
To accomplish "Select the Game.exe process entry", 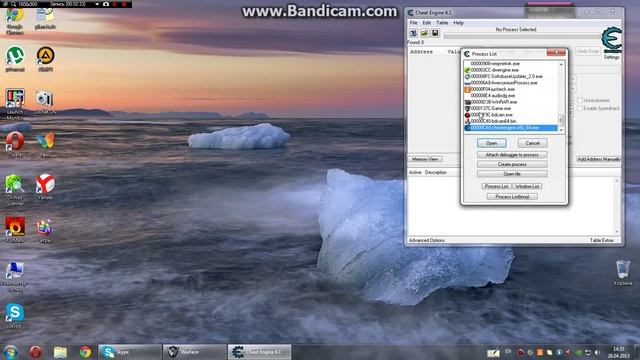I will click(512, 109).
